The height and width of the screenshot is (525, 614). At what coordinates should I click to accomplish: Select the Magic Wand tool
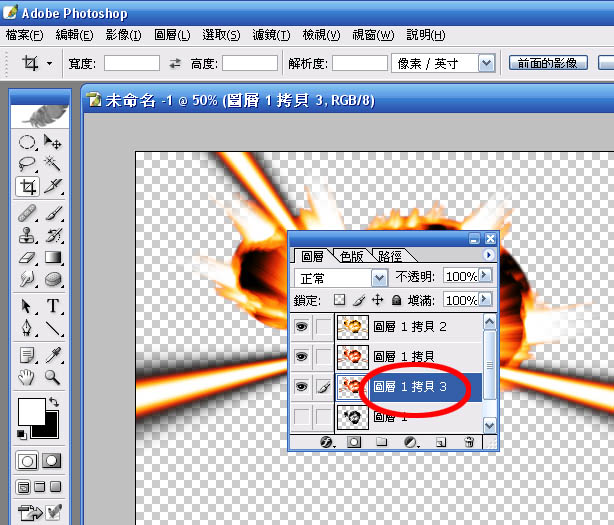53,164
